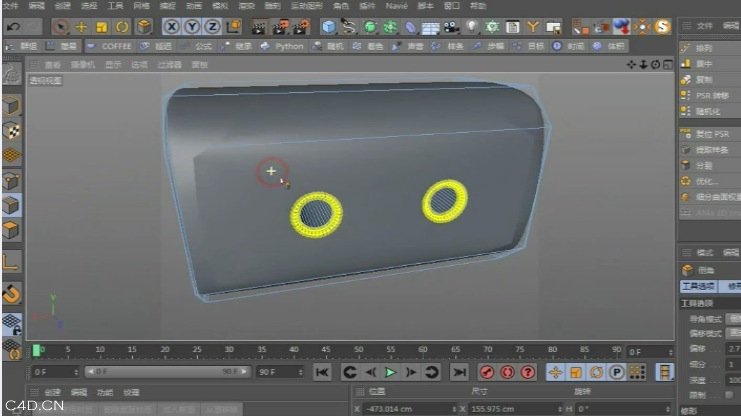This screenshot has height=416, width=741.
Task: Click the record keyframe red button
Action: click(x=487, y=373)
